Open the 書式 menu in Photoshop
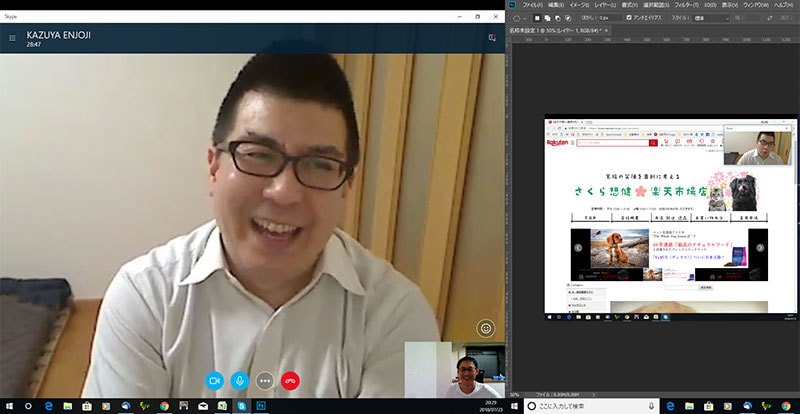800x414 pixels. coord(631,5)
